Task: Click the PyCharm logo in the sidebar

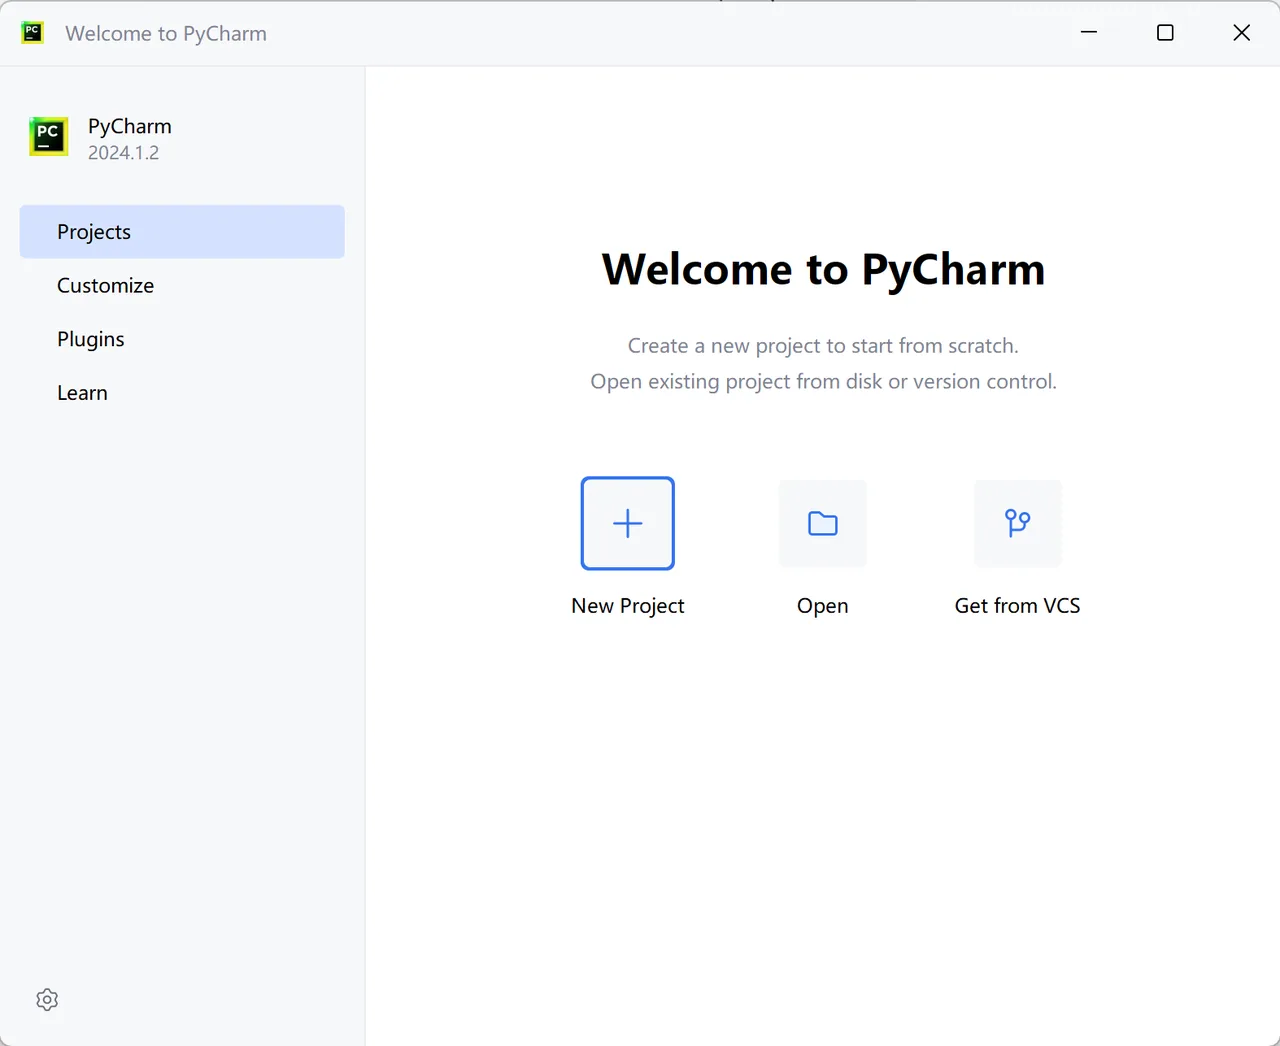Action: 49,137
